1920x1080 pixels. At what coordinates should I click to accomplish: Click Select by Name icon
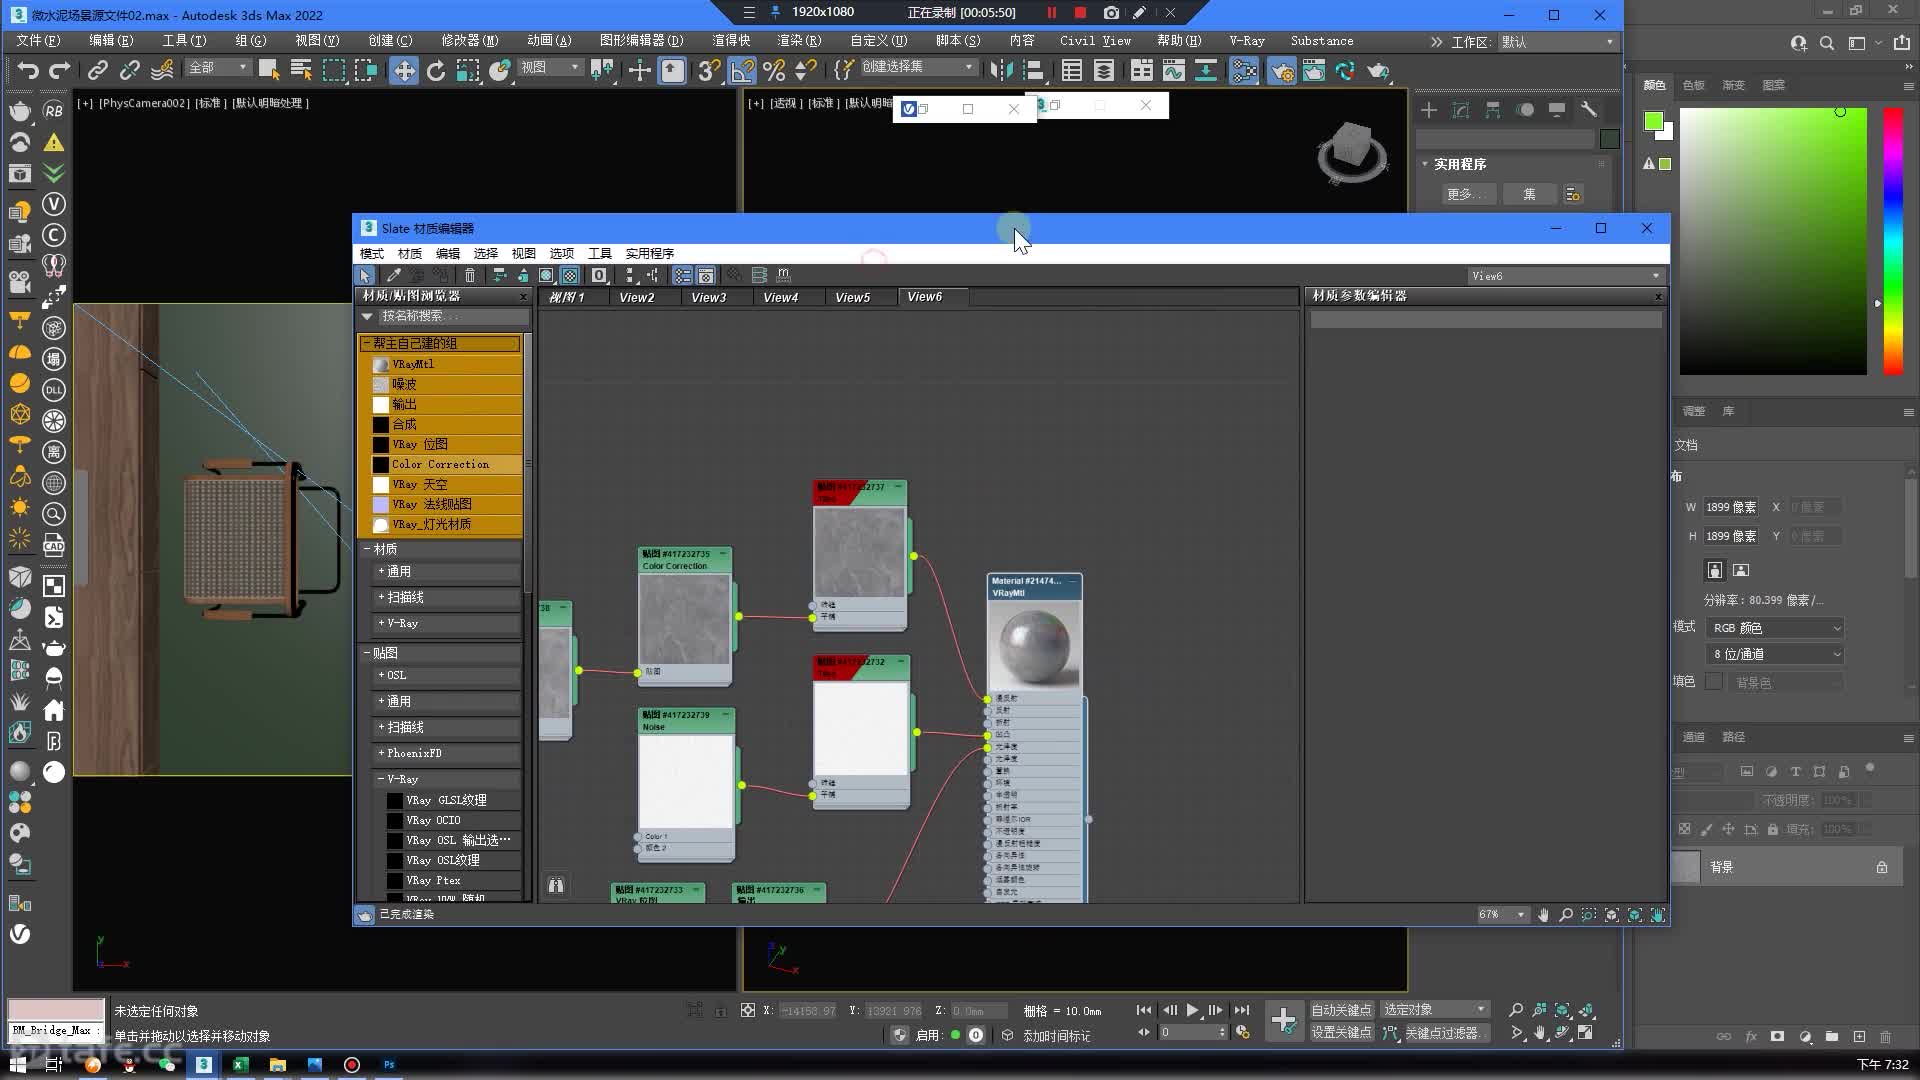301,70
